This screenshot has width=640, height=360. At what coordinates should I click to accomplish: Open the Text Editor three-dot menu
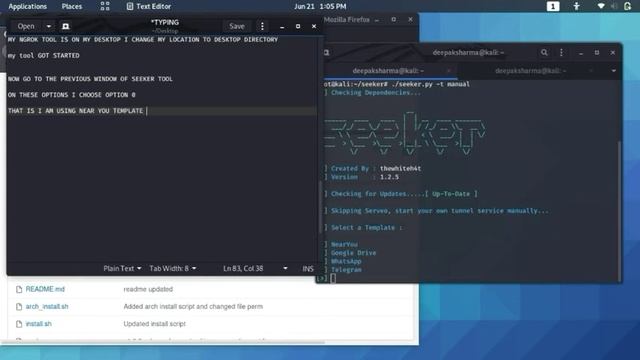click(x=262, y=26)
